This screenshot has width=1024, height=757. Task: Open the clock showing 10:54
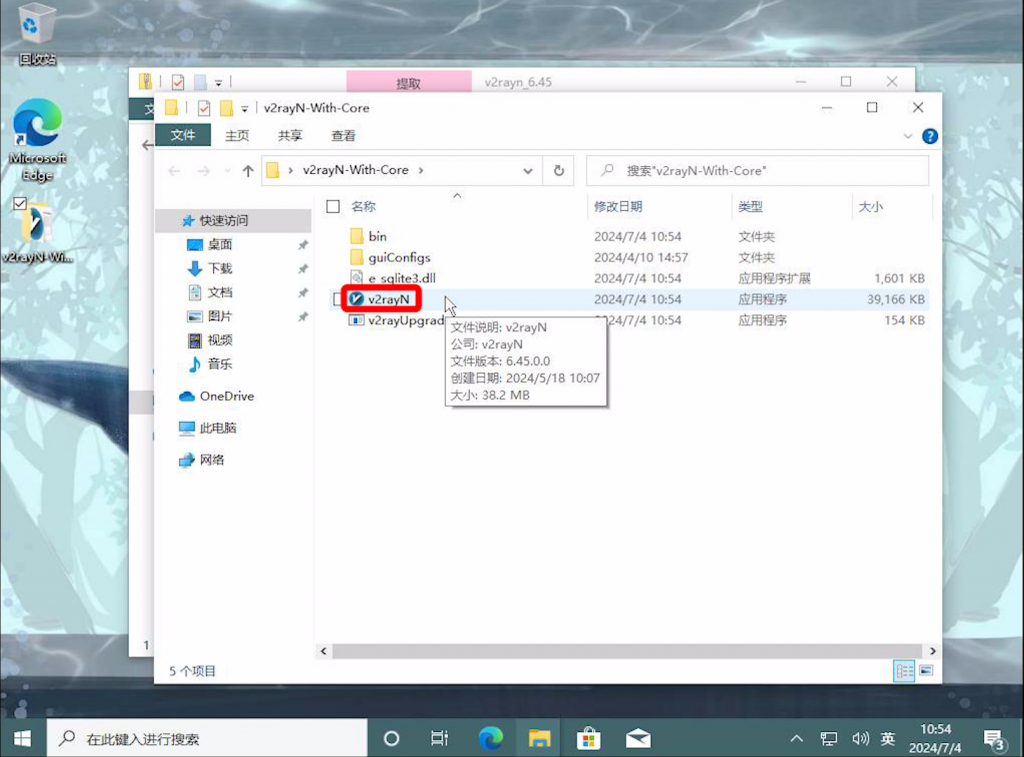[x=935, y=738]
